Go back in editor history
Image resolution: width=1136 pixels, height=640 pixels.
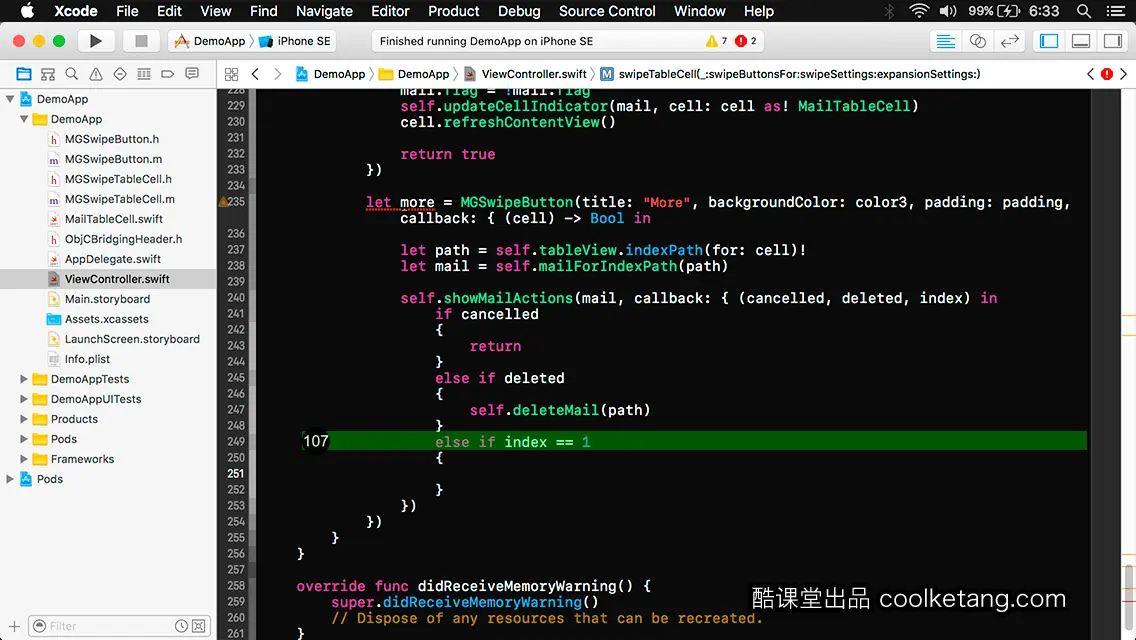[x=255, y=74]
